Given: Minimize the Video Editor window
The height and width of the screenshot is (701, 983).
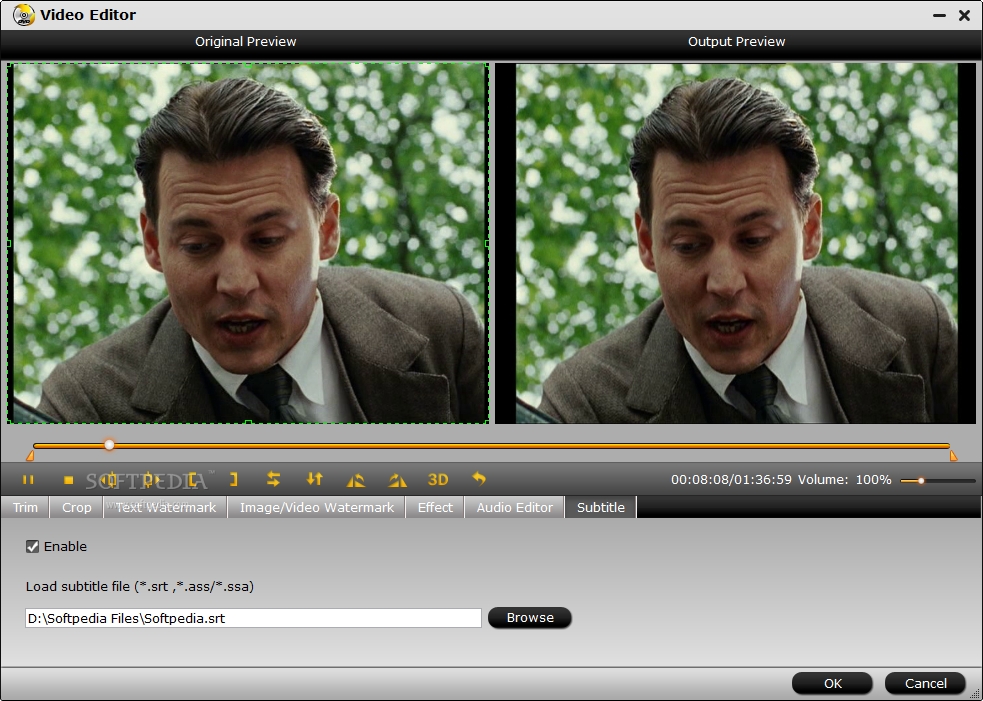Looking at the screenshot, I should tap(939, 15).
